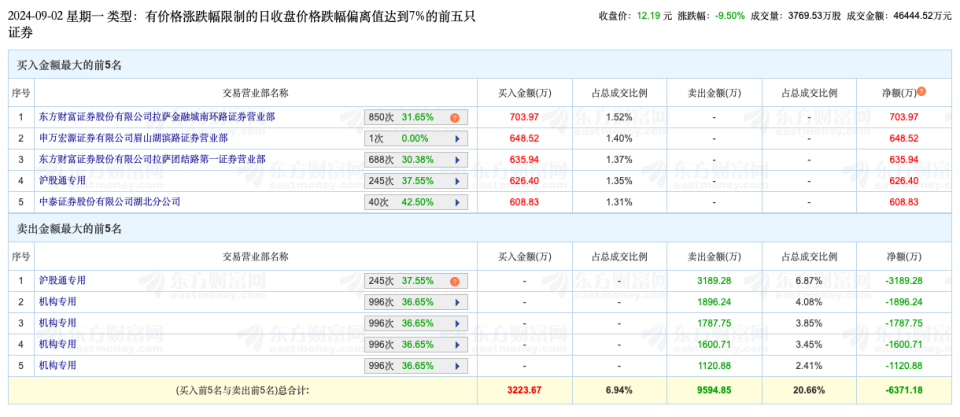The height and width of the screenshot is (417, 960).
Task: Open the 机构专用 link in sell row 2
Action: coord(57,302)
